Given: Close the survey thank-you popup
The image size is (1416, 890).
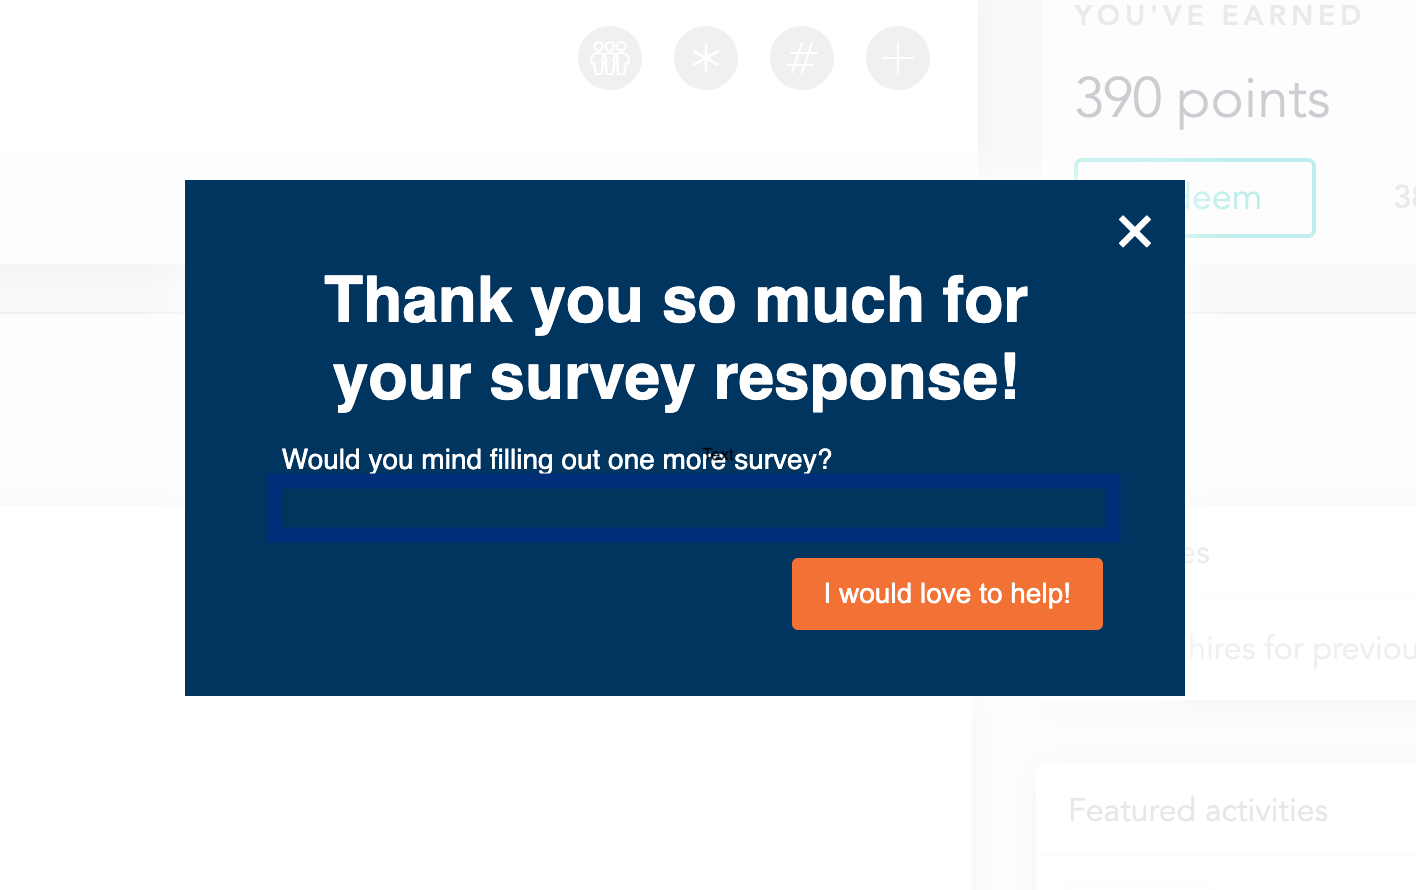Looking at the screenshot, I should tap(1135, 231).
